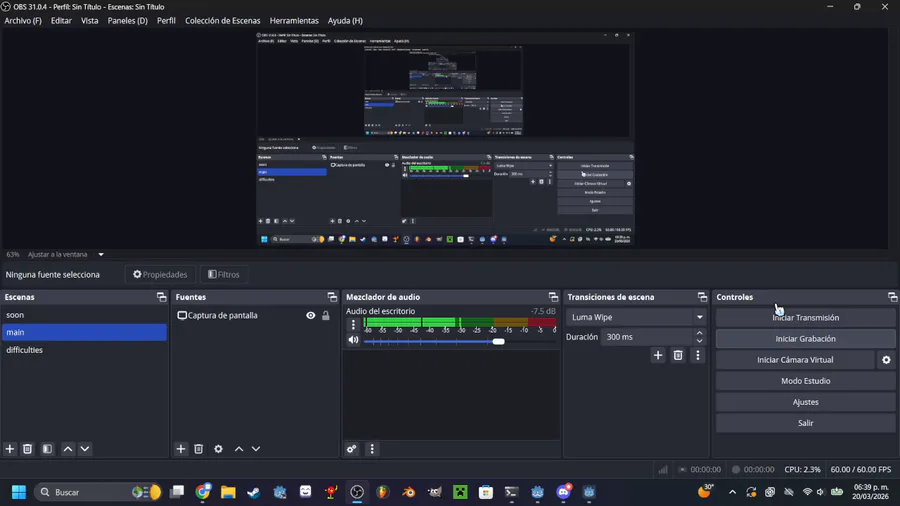Screen dimensions: 900x506
Task: Toggle the lock on Captura de pantalla
Action: point(325,316)
